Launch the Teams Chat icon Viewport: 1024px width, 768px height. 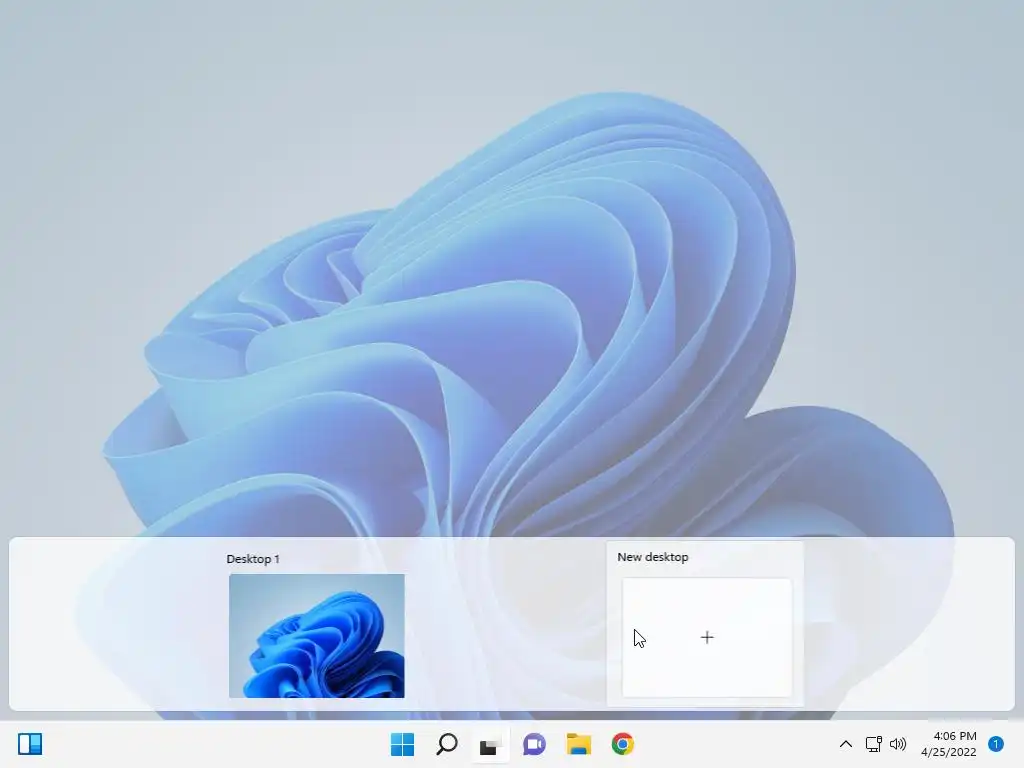coord(534,744)
